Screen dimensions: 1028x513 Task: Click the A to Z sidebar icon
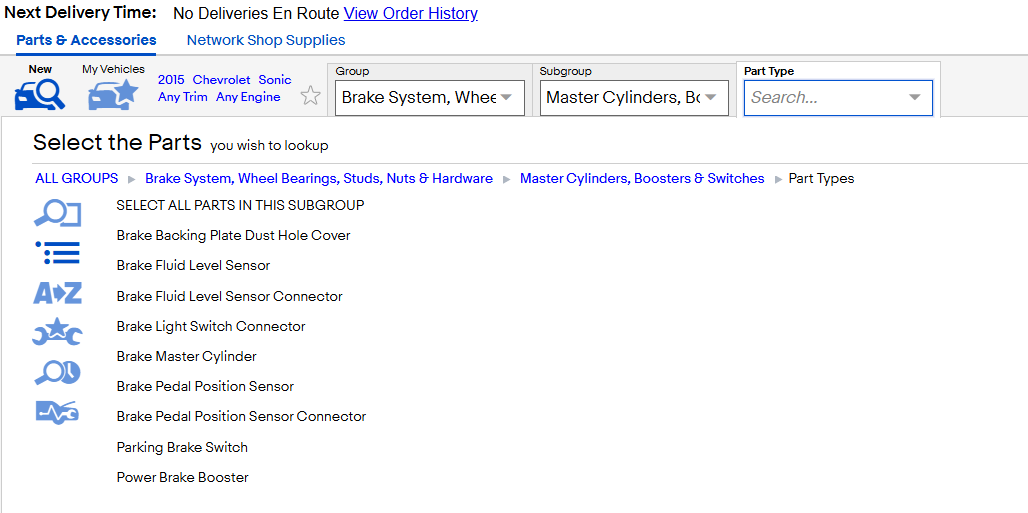pyautogui.click(x=58, y=293)
